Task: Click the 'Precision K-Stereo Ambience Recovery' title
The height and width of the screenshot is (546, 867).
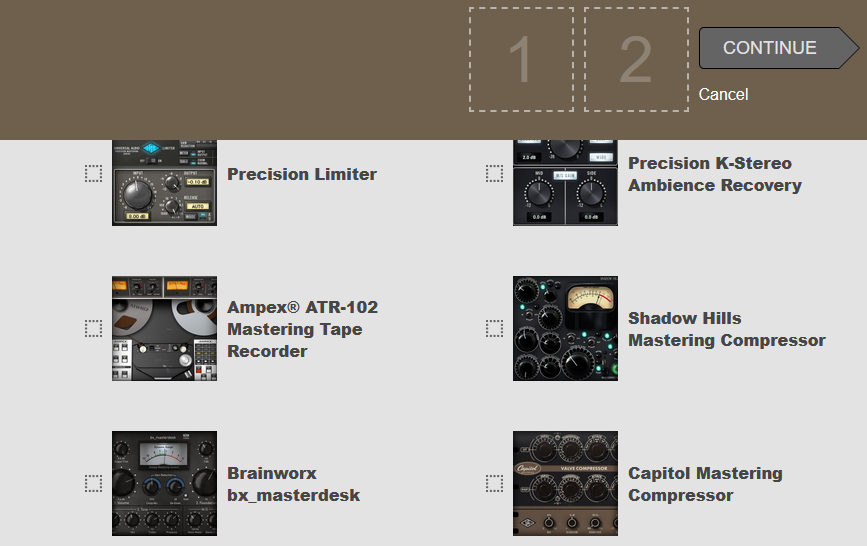Action: (714, 174)
